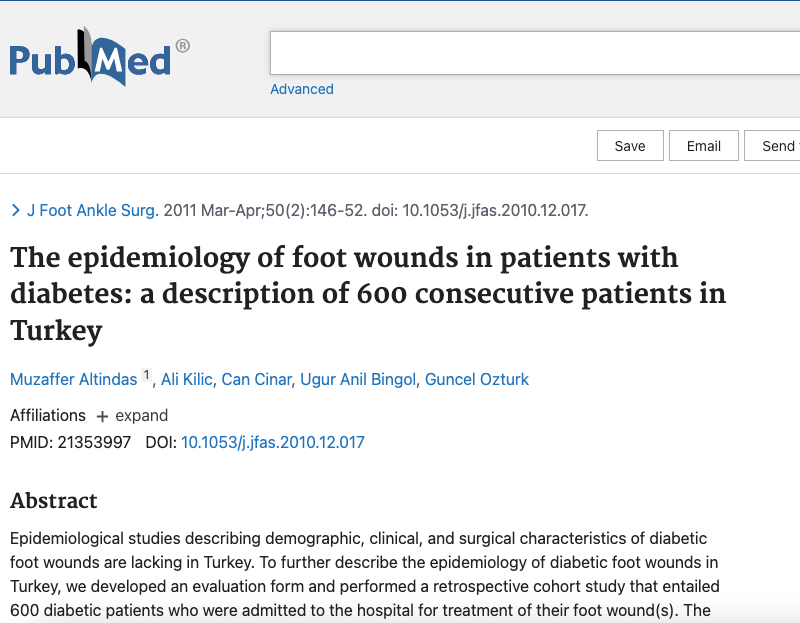
Task: Click the Save button
Action: click(630, 146)
